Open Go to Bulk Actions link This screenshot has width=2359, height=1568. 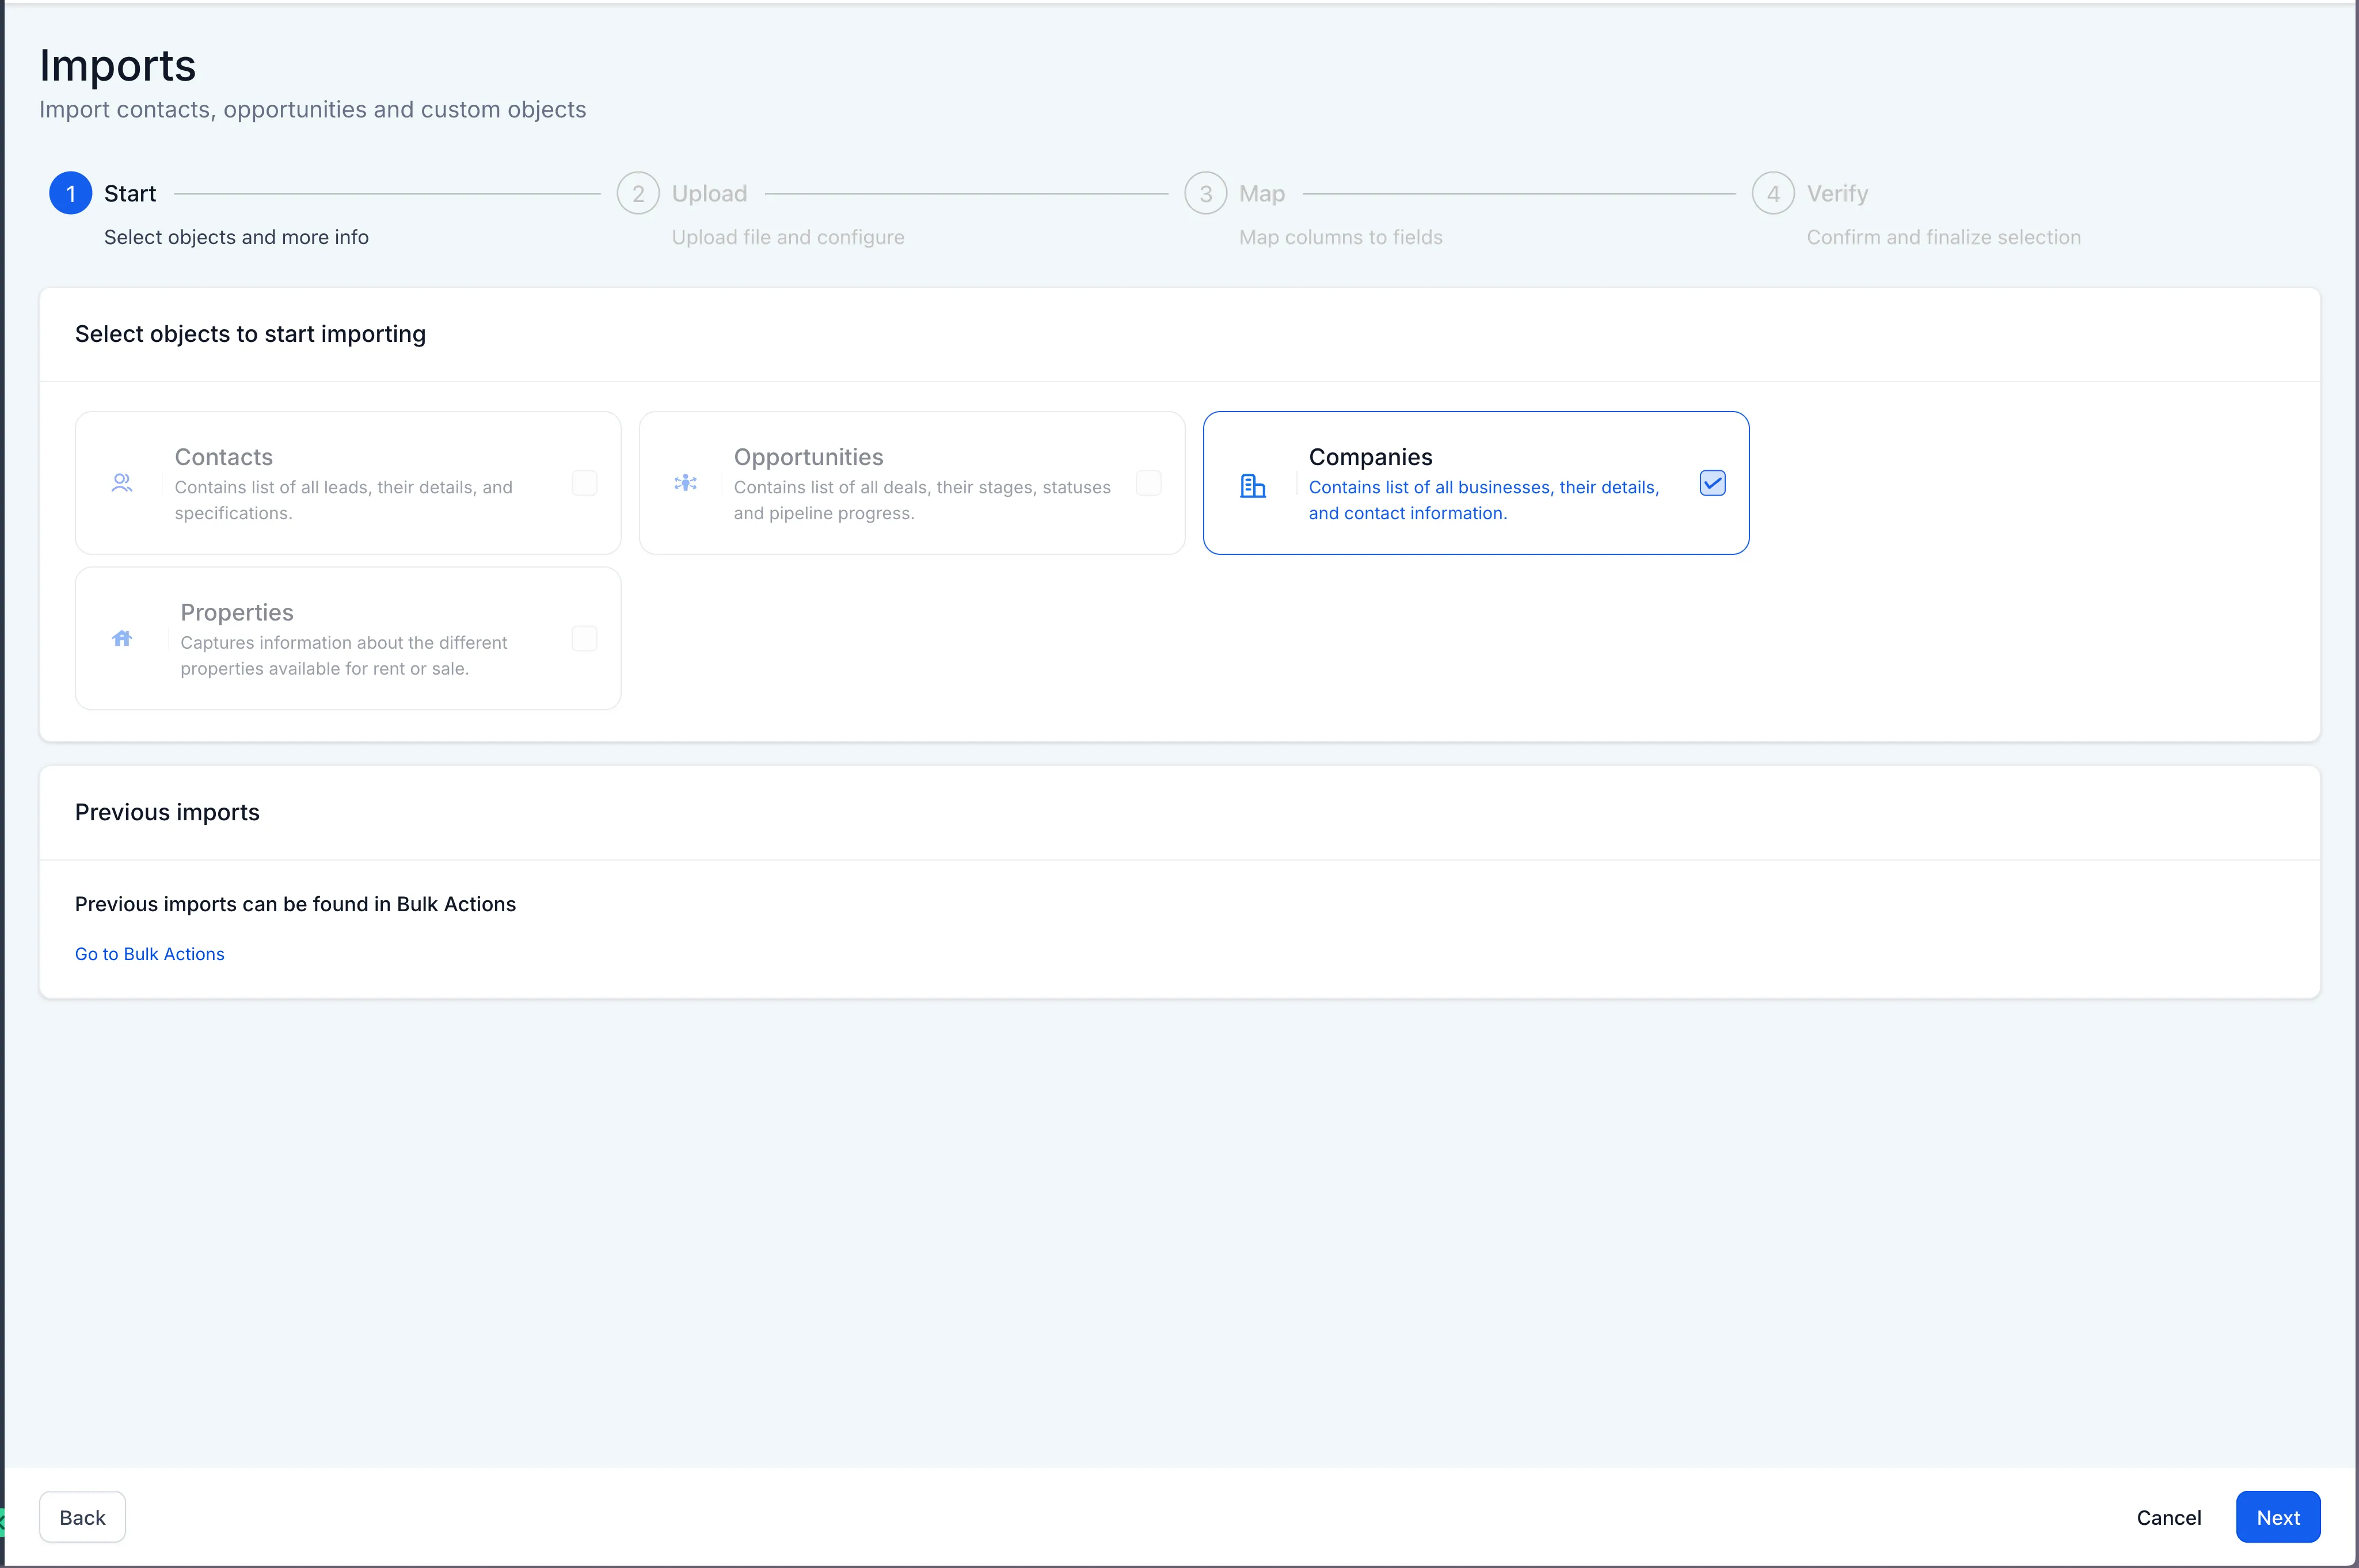click(149, 953)
